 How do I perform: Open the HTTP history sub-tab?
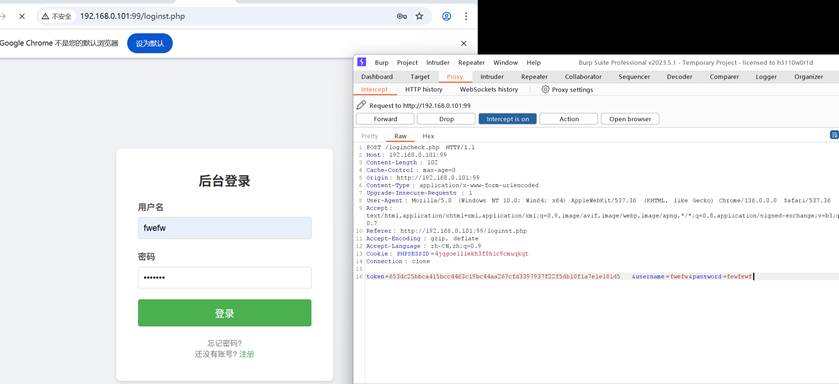pyautogui.click(x=424, y=89)
